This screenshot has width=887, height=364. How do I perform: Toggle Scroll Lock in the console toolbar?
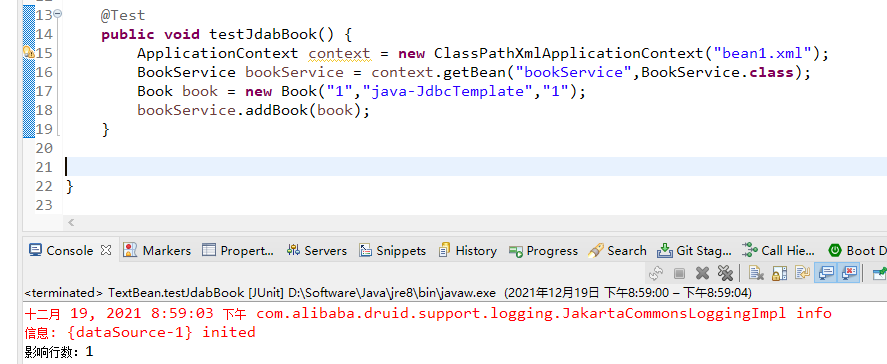pyautogui.click(x=780, y=273)
